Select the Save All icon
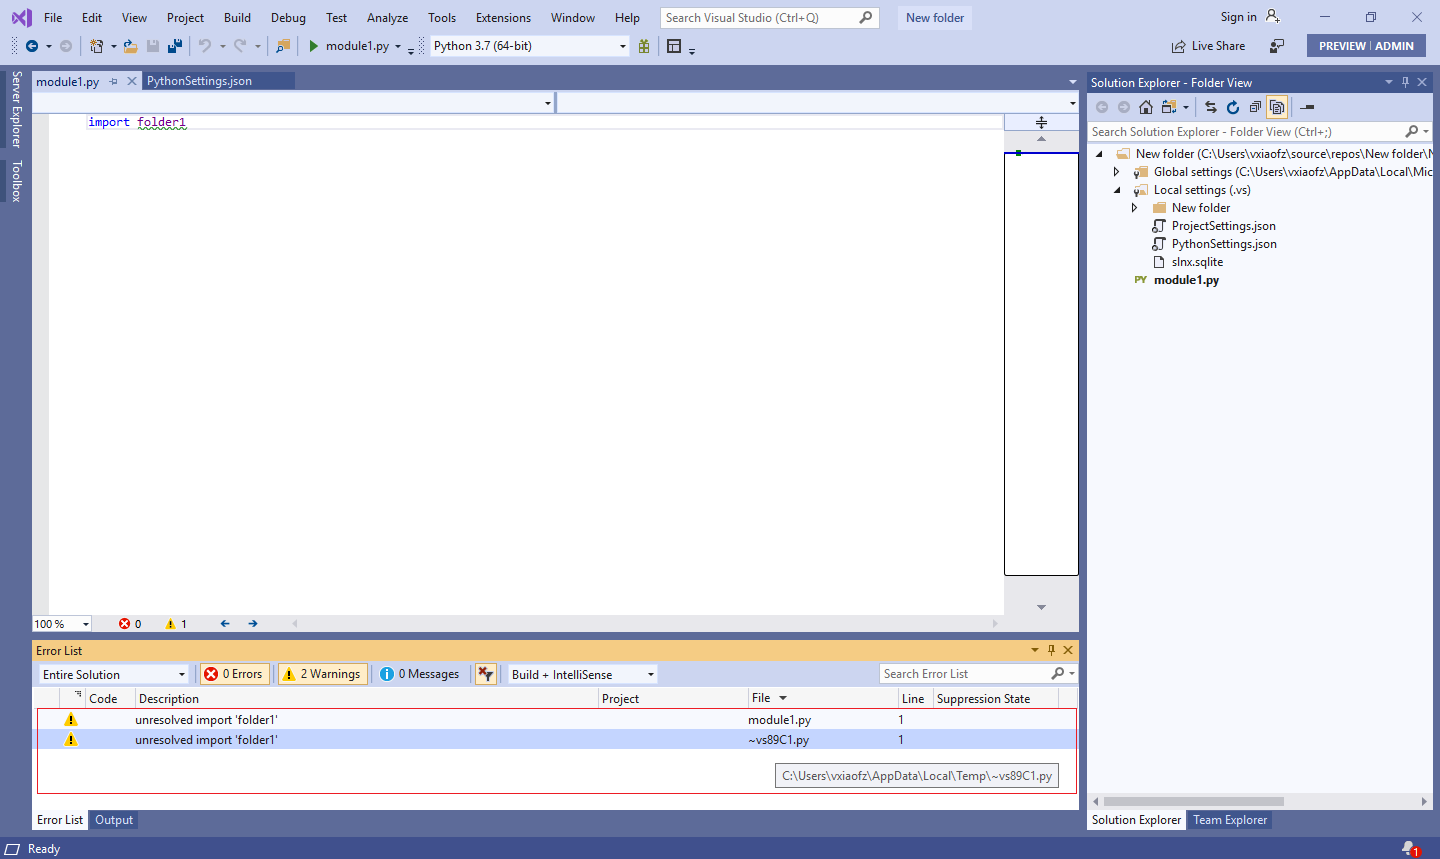1440x859 pixels. (x=173, y=45)
